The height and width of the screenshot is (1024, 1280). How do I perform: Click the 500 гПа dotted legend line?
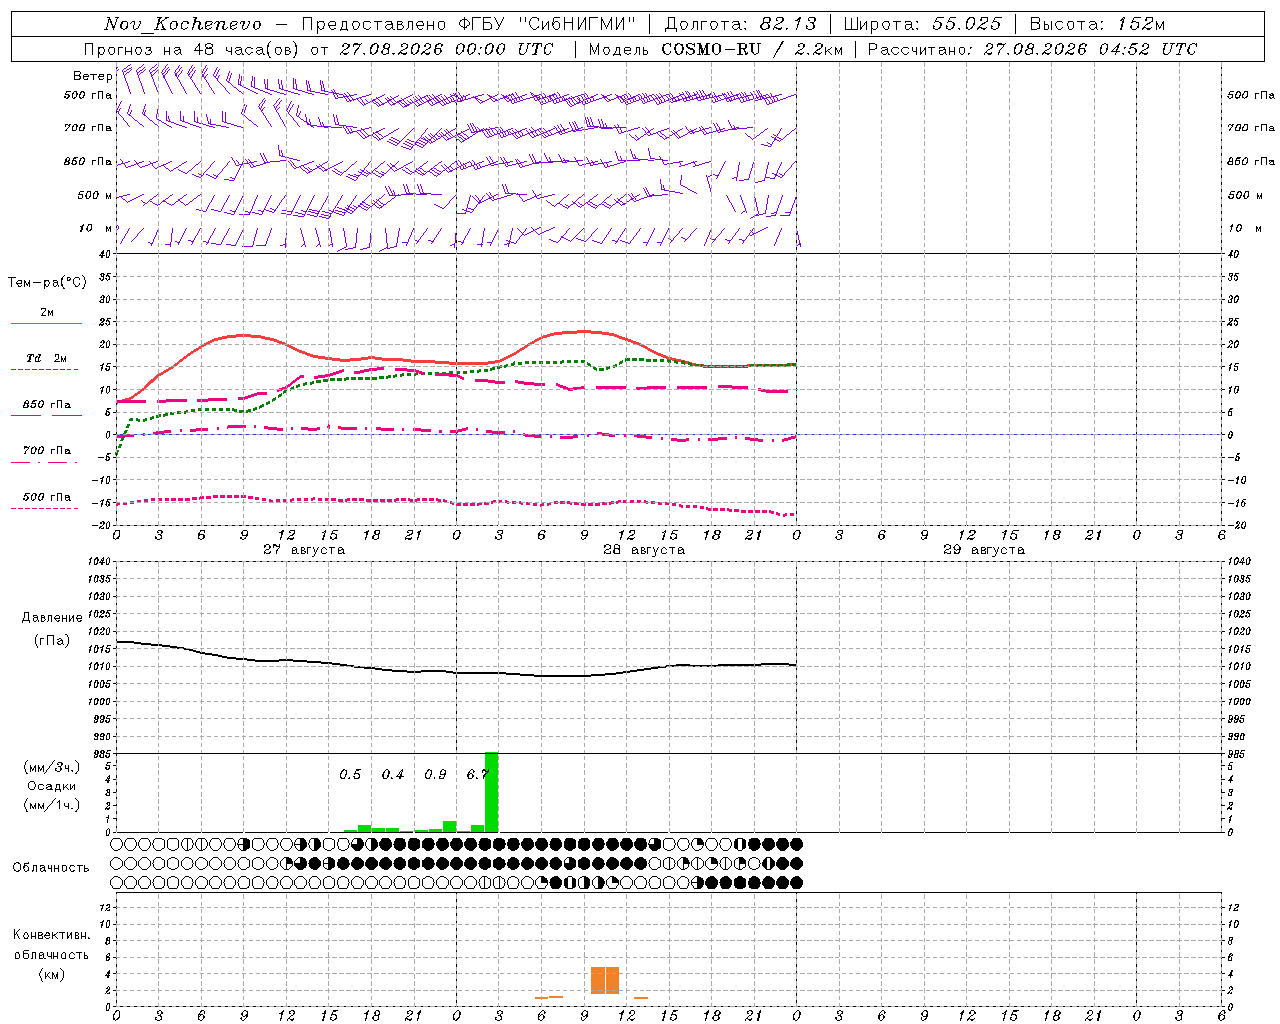(44, 508)
